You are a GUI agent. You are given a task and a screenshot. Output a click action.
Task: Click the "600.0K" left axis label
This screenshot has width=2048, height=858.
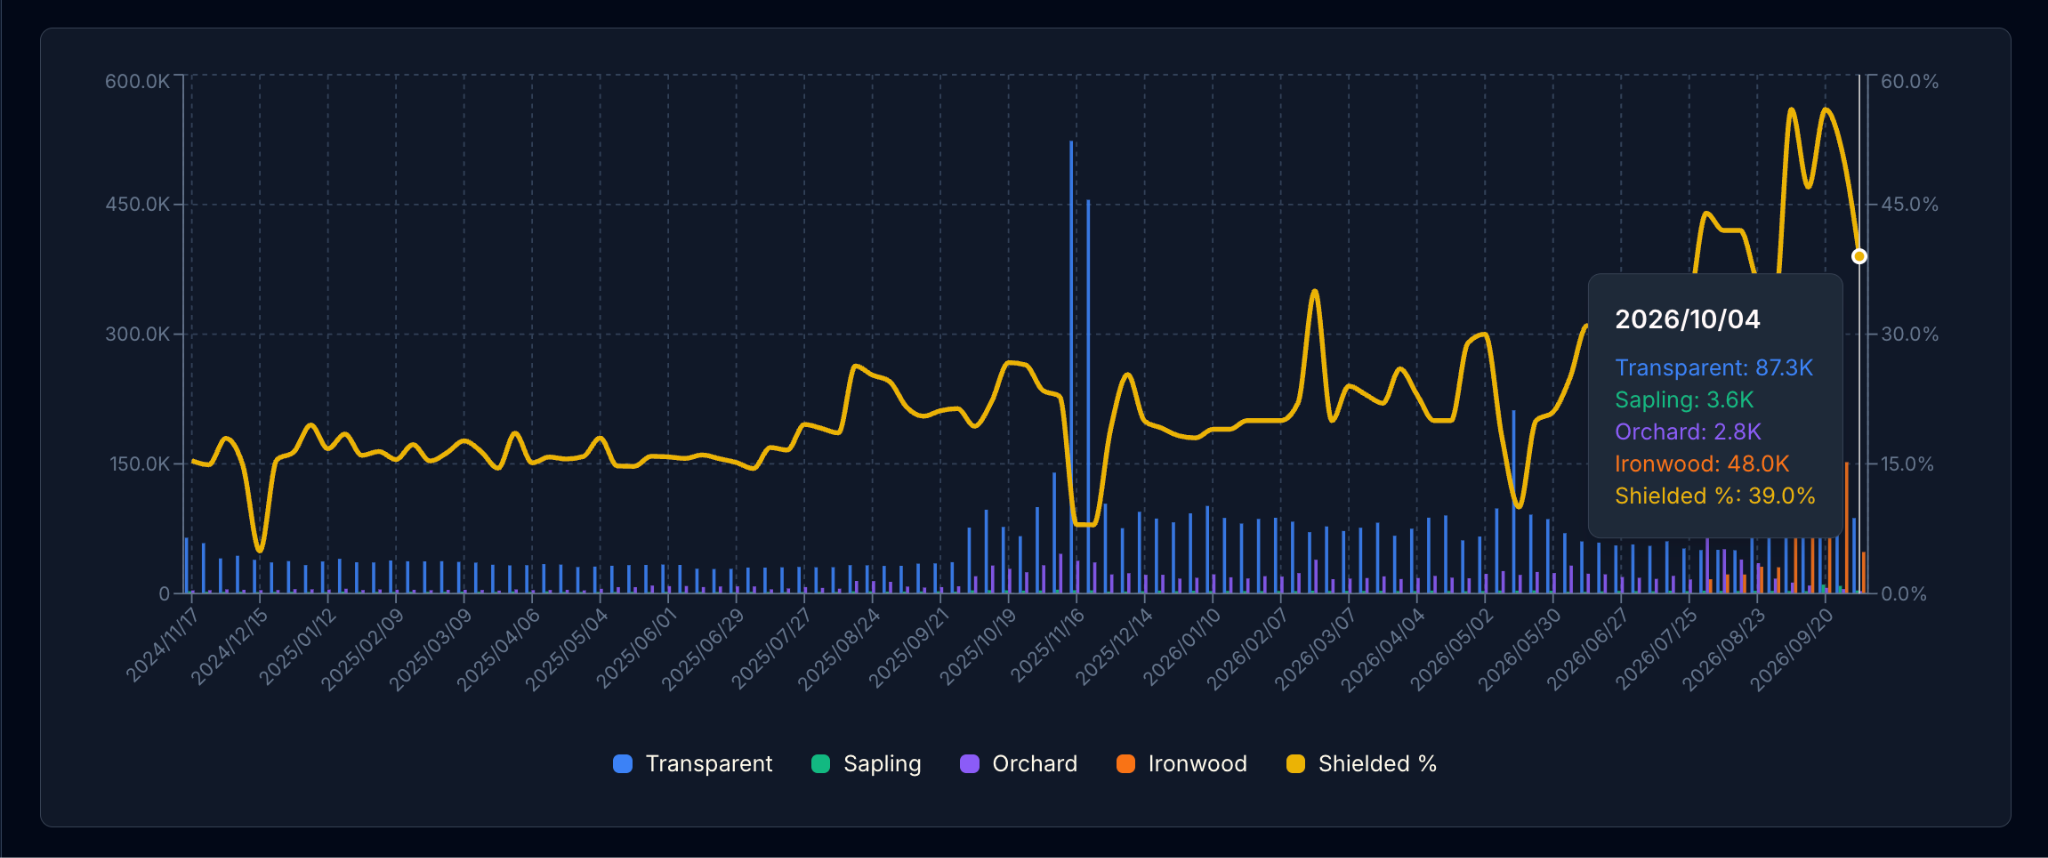(x=137, y=81)
